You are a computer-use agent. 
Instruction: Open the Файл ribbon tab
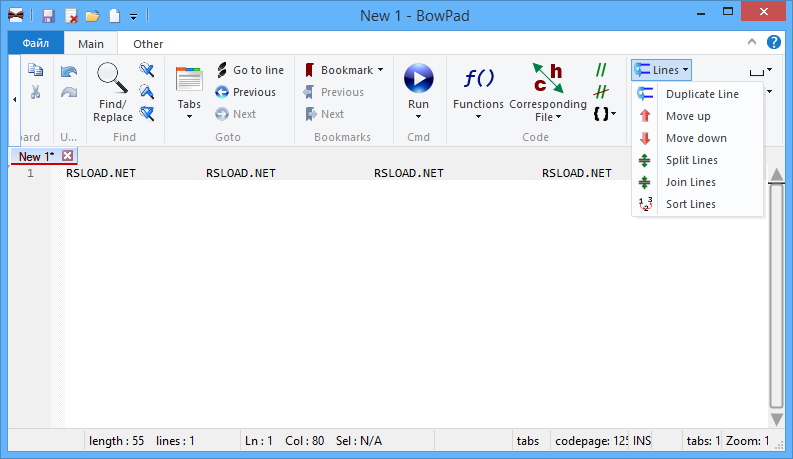36,43
